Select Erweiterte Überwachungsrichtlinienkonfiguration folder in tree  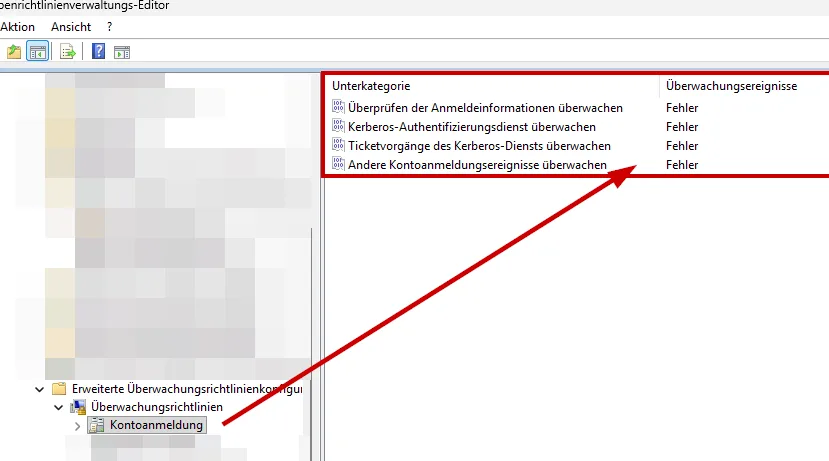pyautogui.click(x=186, y=388)
